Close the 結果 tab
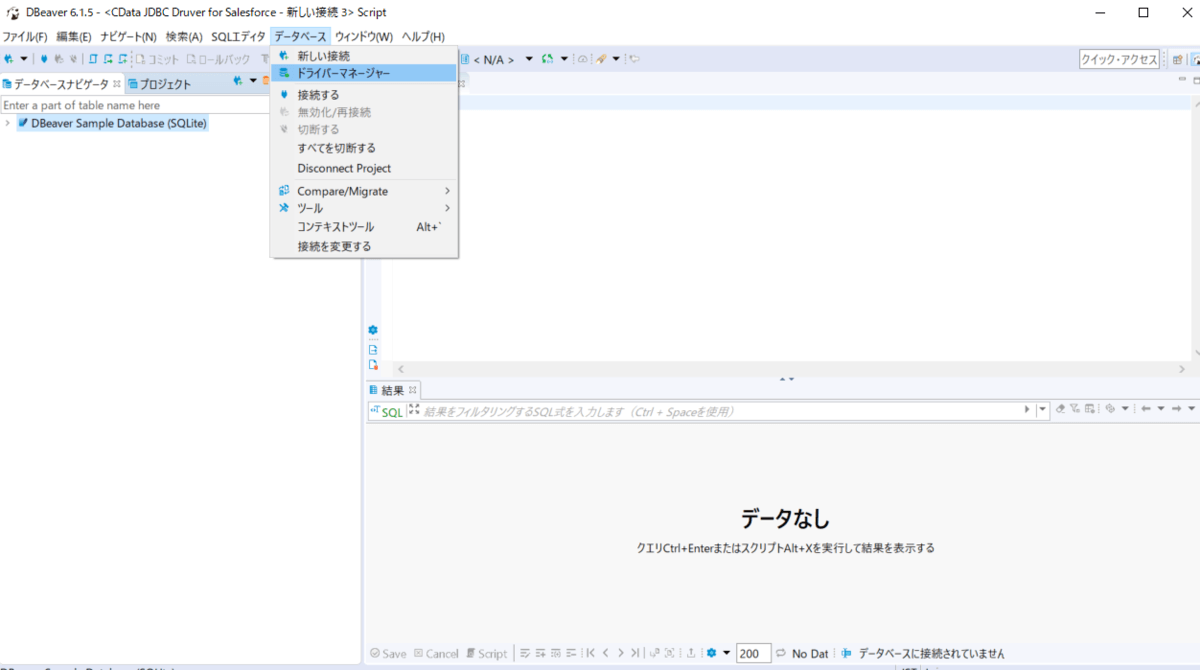This screenshot has width=1200, height=670. pos(412,390)
